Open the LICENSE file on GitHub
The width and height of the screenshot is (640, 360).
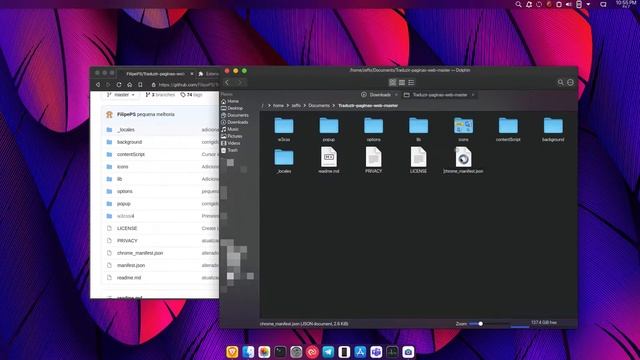click(x=127, y=228)
